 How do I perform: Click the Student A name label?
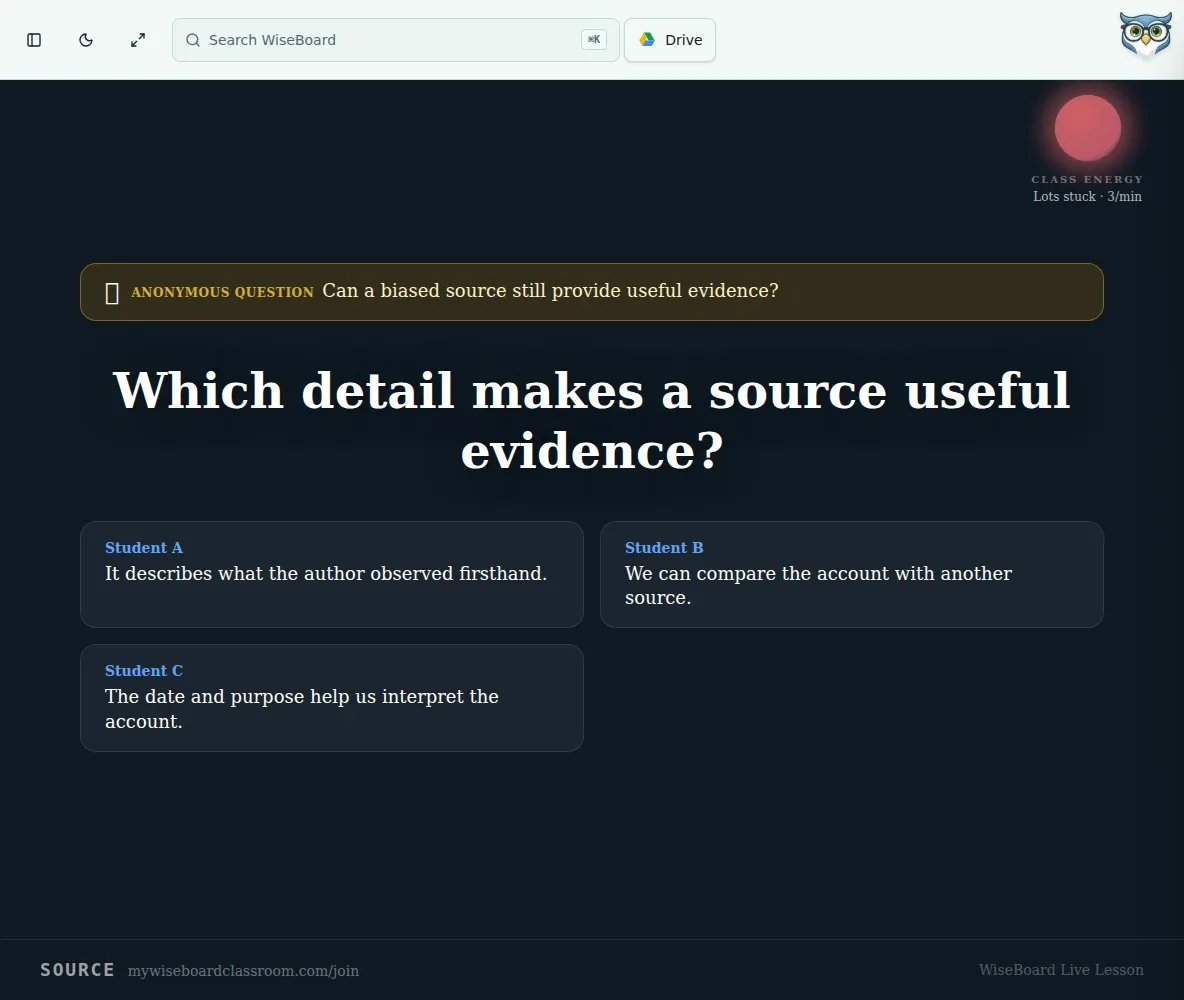(x=143, y=548)
